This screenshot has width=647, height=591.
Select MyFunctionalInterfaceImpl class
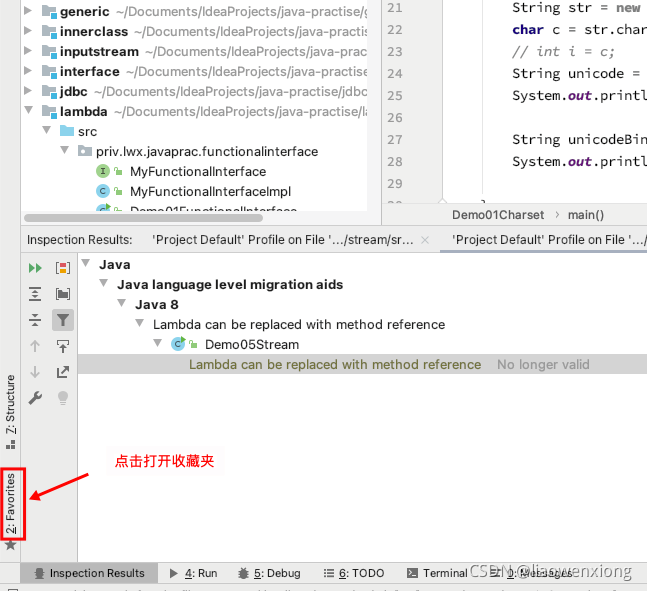point(210,191)
